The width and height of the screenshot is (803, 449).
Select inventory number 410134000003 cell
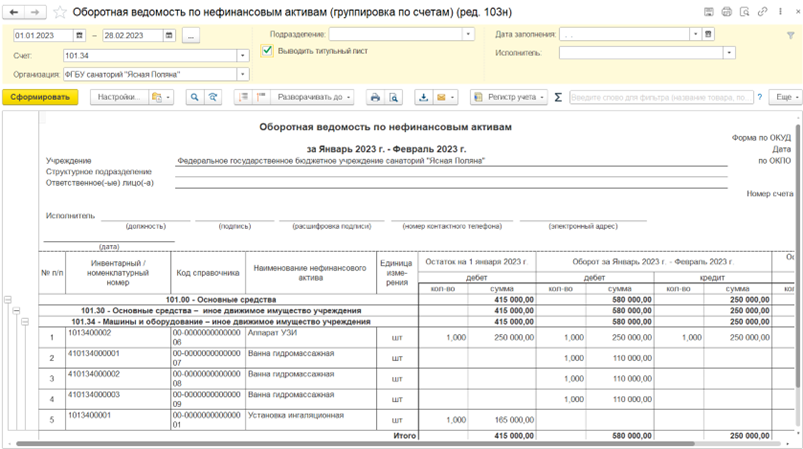pos(118,399)
